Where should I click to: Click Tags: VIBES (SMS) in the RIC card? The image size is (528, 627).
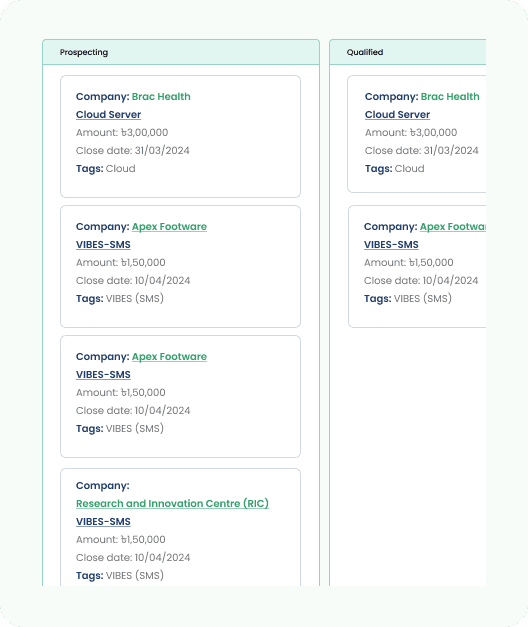click(120, 575)
